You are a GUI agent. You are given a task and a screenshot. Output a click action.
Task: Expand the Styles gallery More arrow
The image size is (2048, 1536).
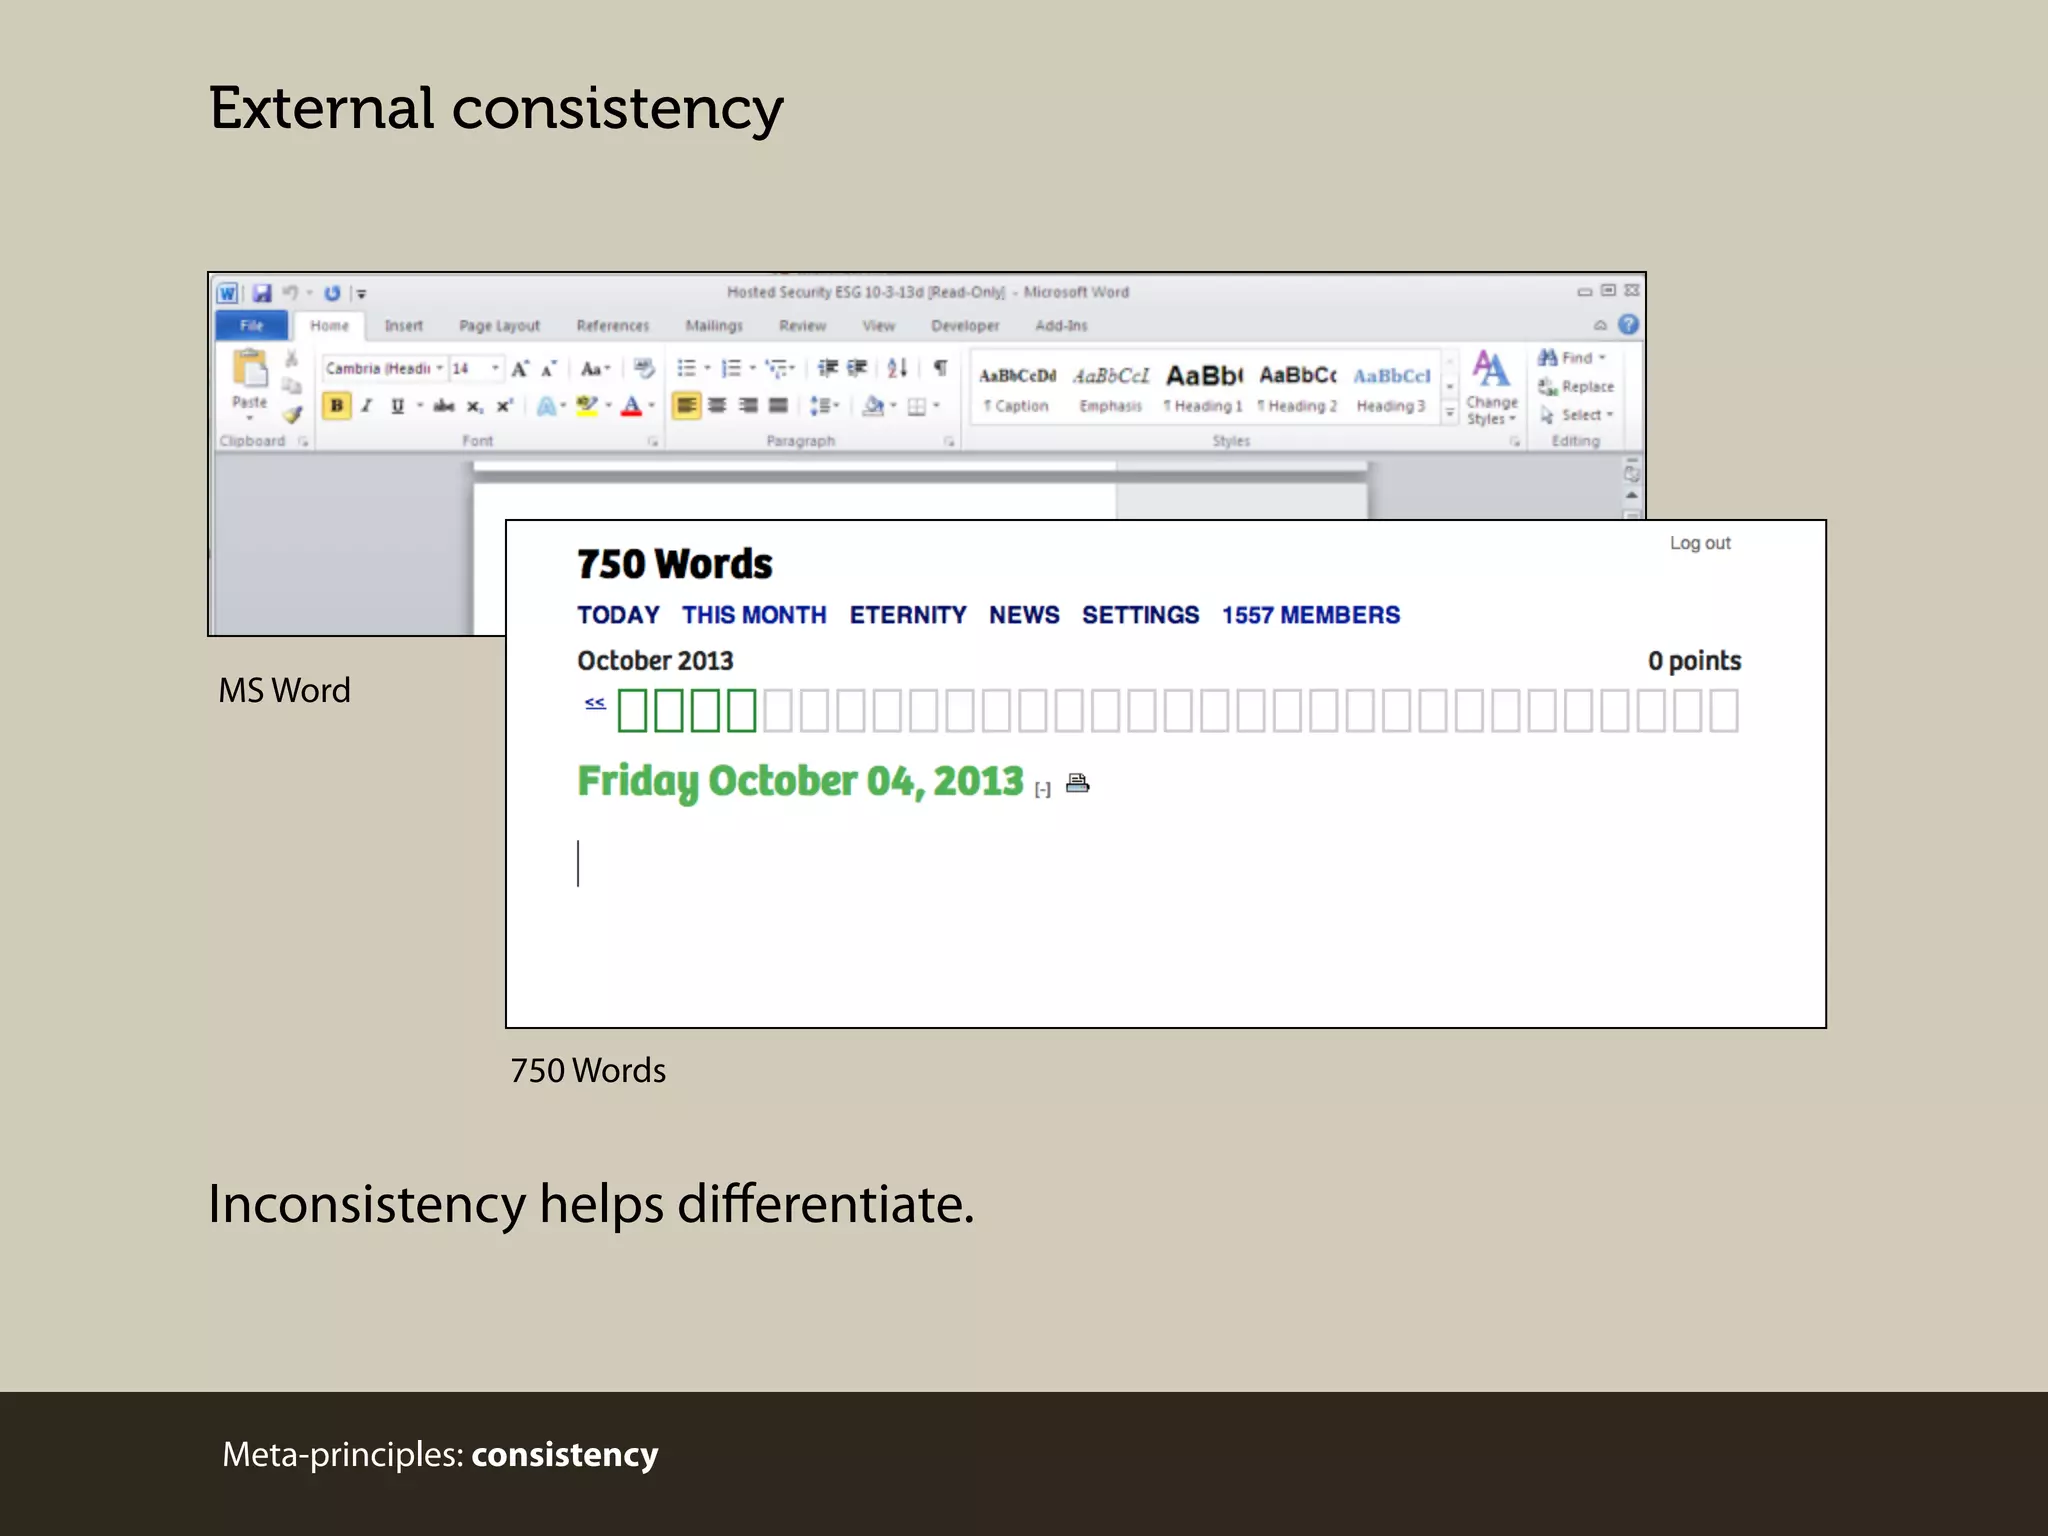[1450, 413]
